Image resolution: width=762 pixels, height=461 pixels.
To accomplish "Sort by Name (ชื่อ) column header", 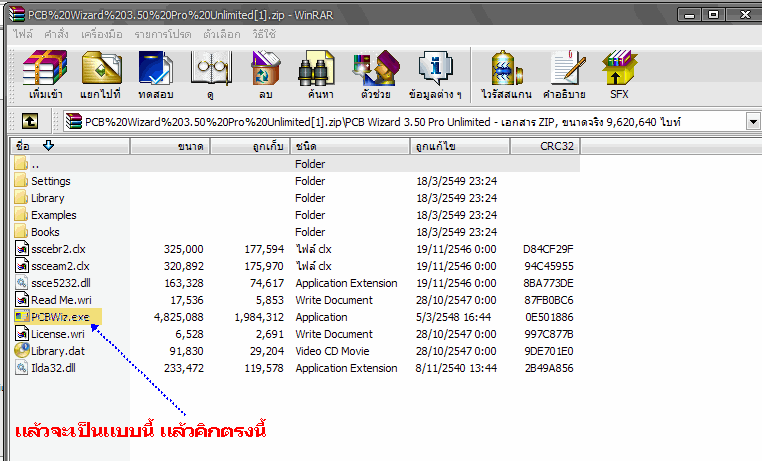I will click(69, 146).
